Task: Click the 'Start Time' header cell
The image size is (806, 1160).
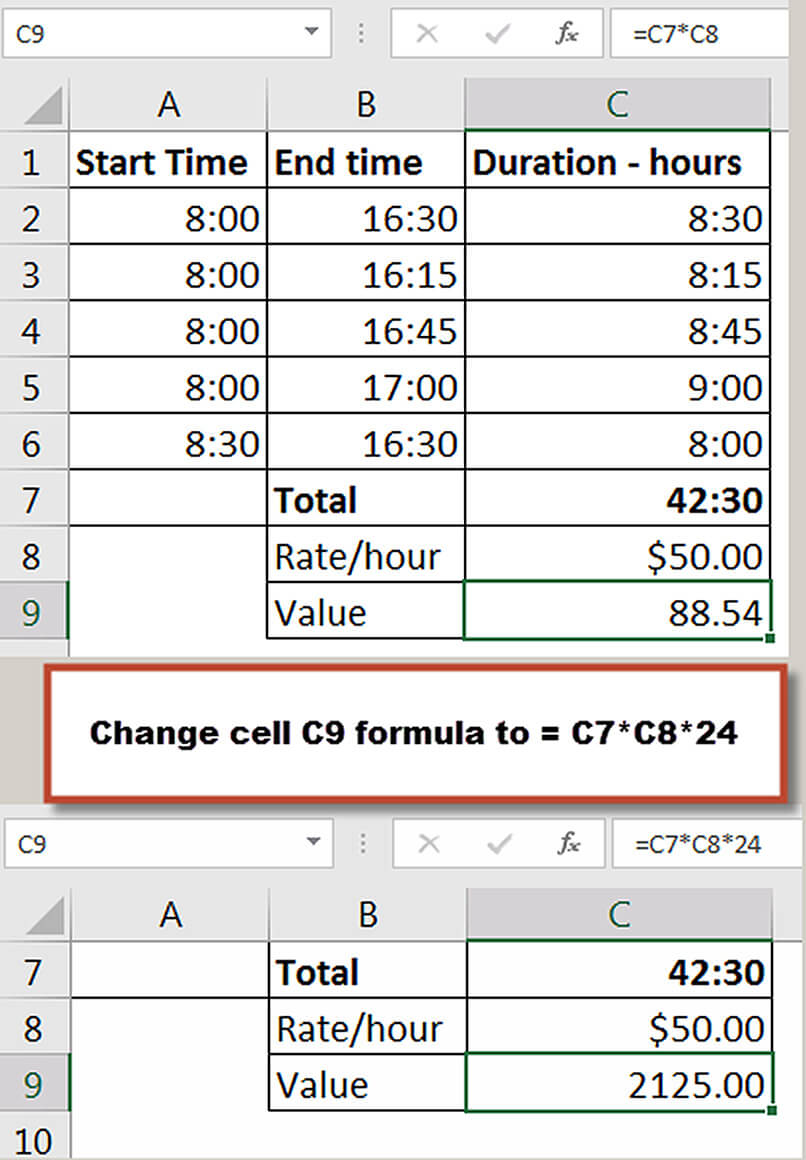Action: pyautogui.click(x=168, y=161)
